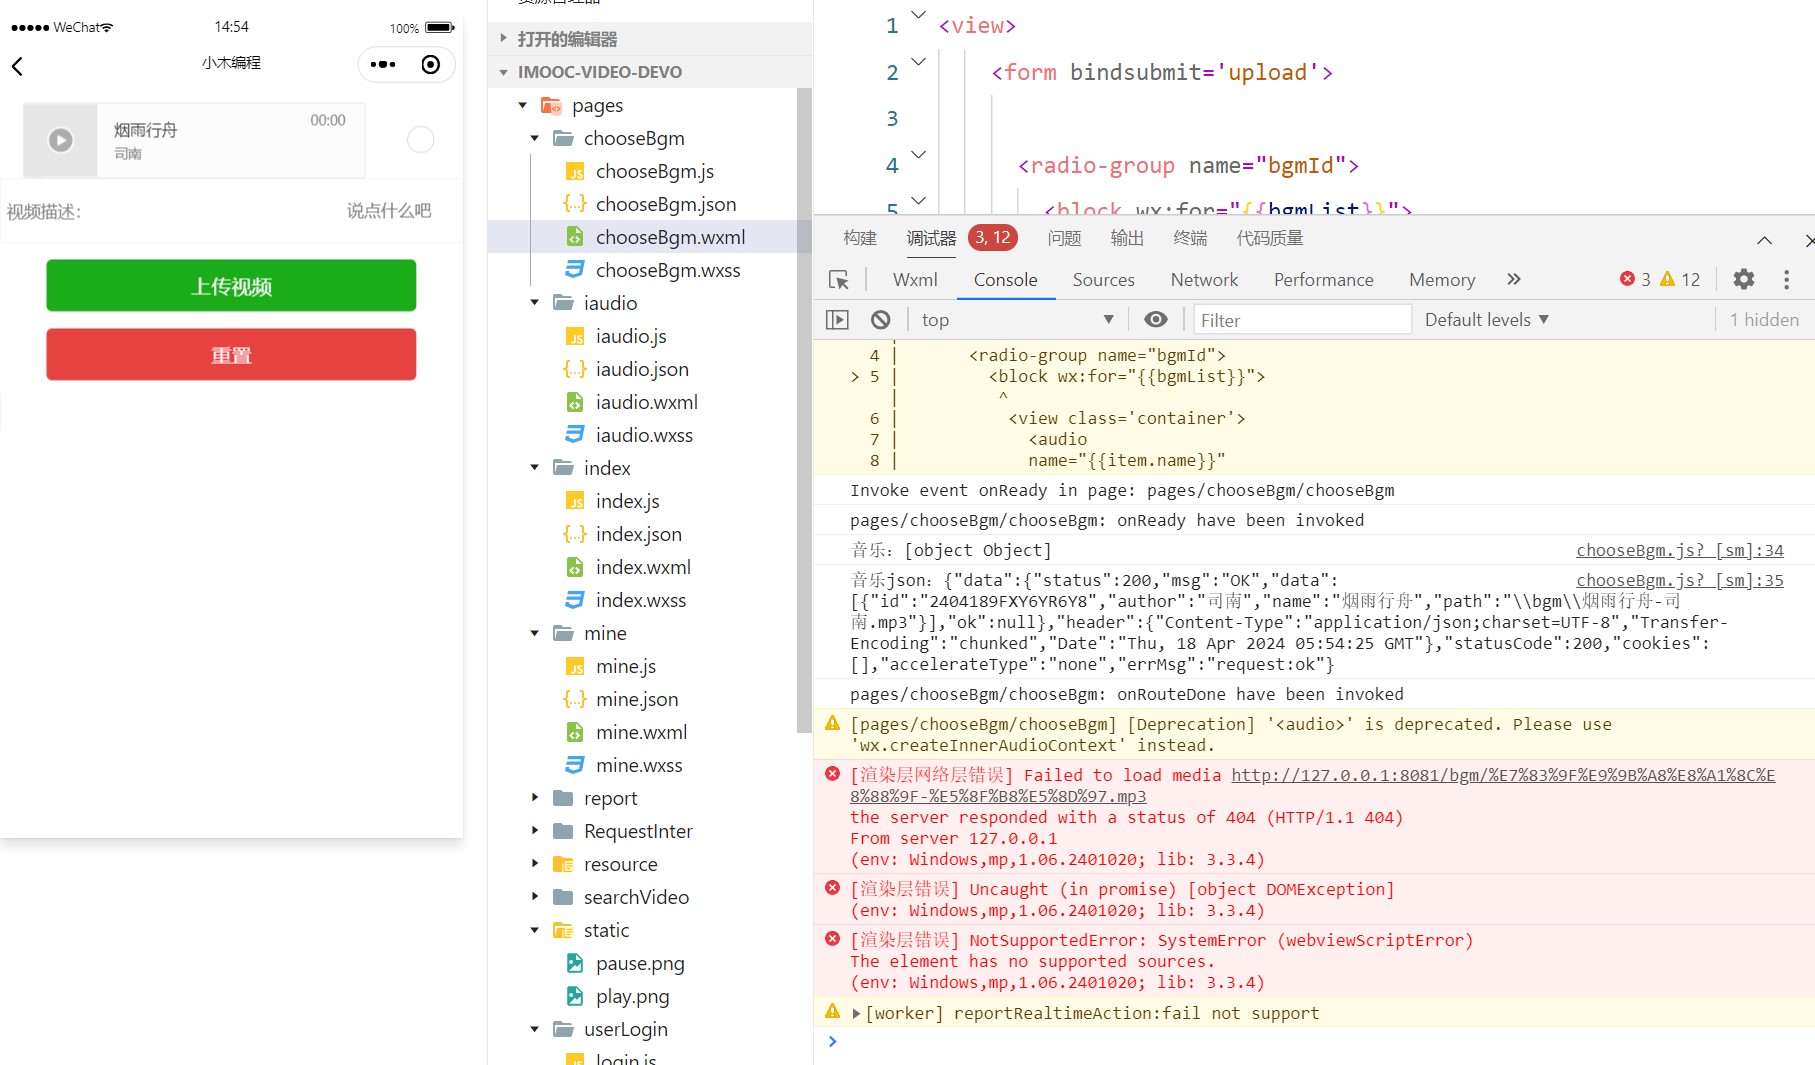Expand the searchVideo folder
Viewport: 1815px width, 1065px height.
click(534, 897)
